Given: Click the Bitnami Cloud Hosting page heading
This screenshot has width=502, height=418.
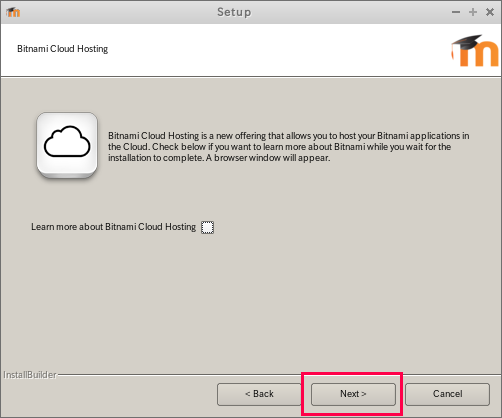Looking at the screenshot, I should click(x=63, y=49).
